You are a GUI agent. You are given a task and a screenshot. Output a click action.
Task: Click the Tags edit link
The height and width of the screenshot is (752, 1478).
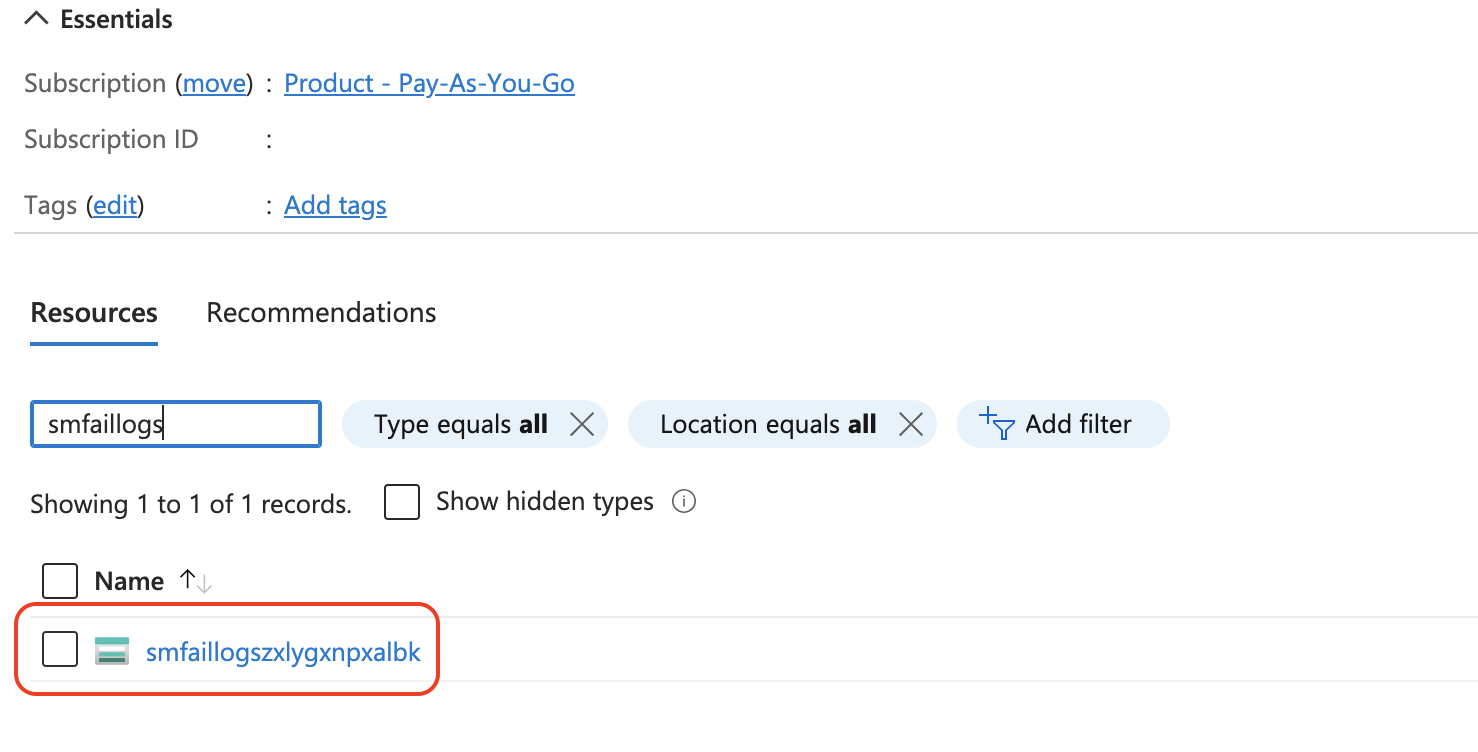(x=115, y=205)
